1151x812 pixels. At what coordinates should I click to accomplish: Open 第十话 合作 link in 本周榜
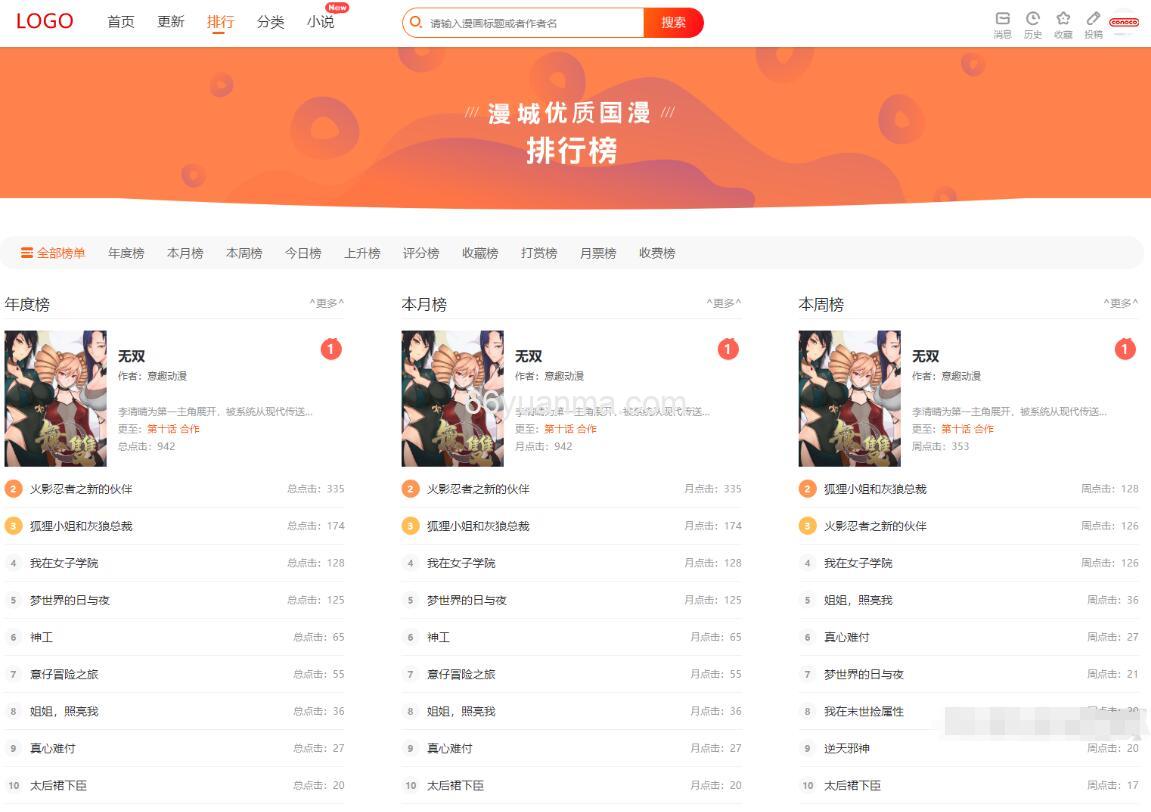(967, 429)
